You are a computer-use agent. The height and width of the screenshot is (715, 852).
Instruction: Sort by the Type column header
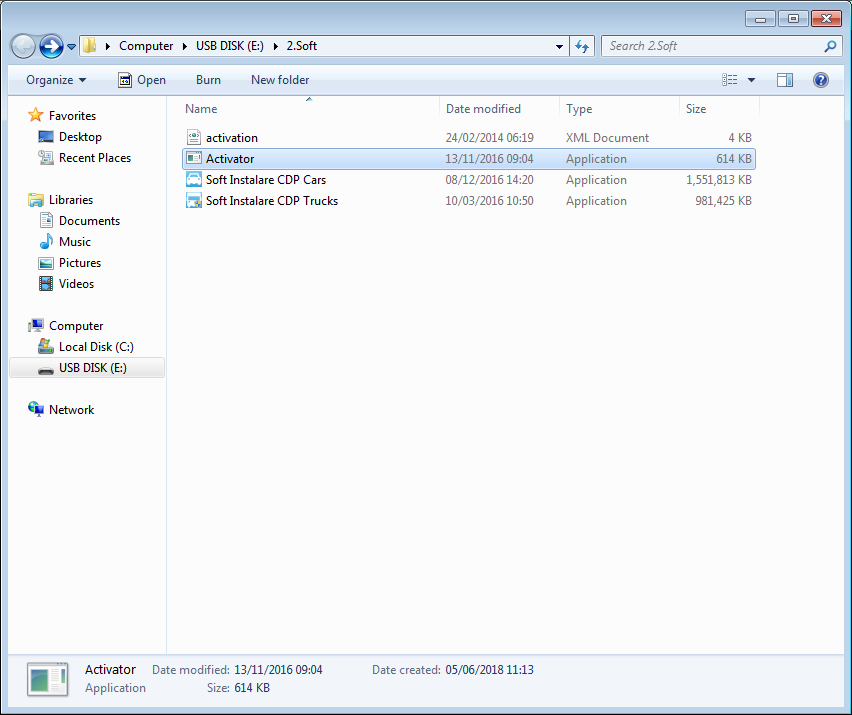click(619, 109)
